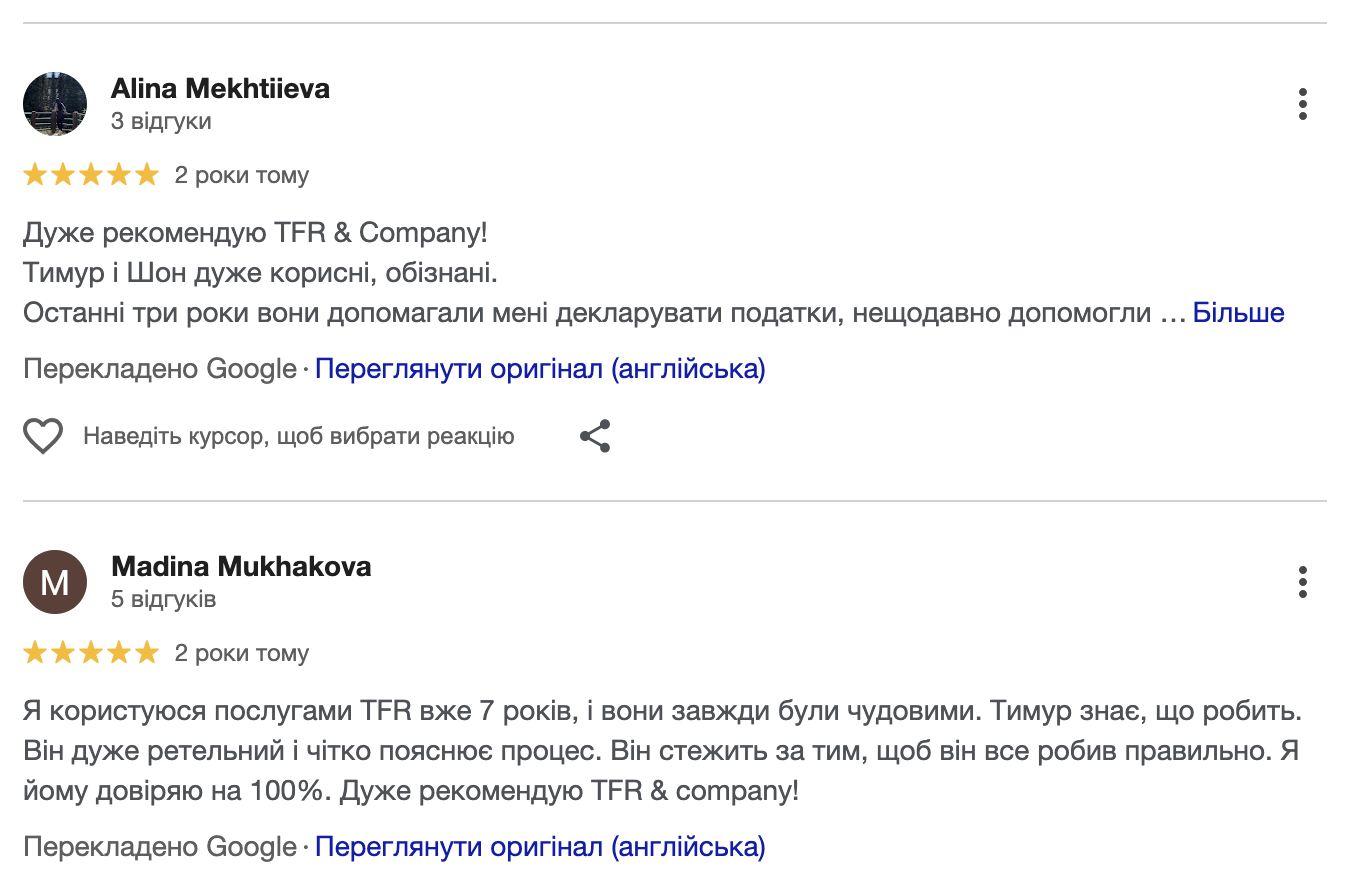Open the Alina Mekhtiieva profile name
The width and height of the screenshot is (1348, 885).
pyautogui.click(x=220, y=89)
